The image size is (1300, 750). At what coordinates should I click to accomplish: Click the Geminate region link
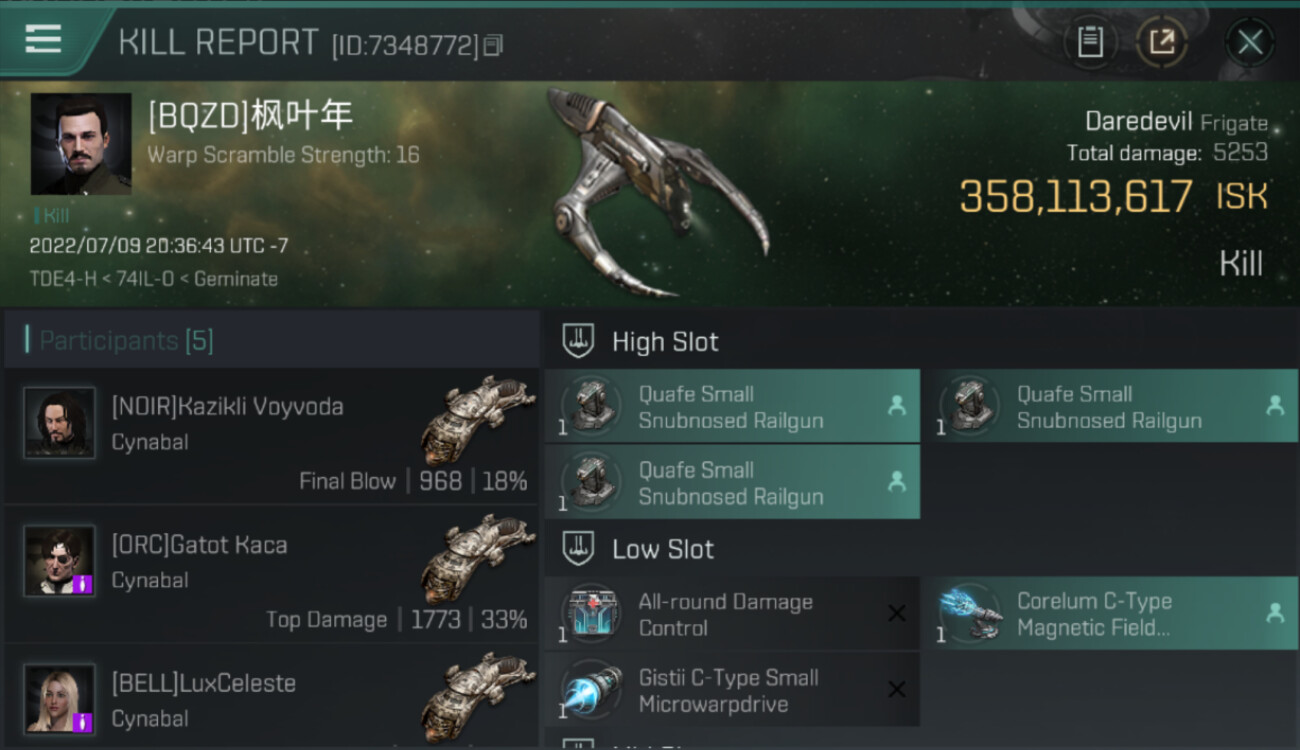click(236, 279)
